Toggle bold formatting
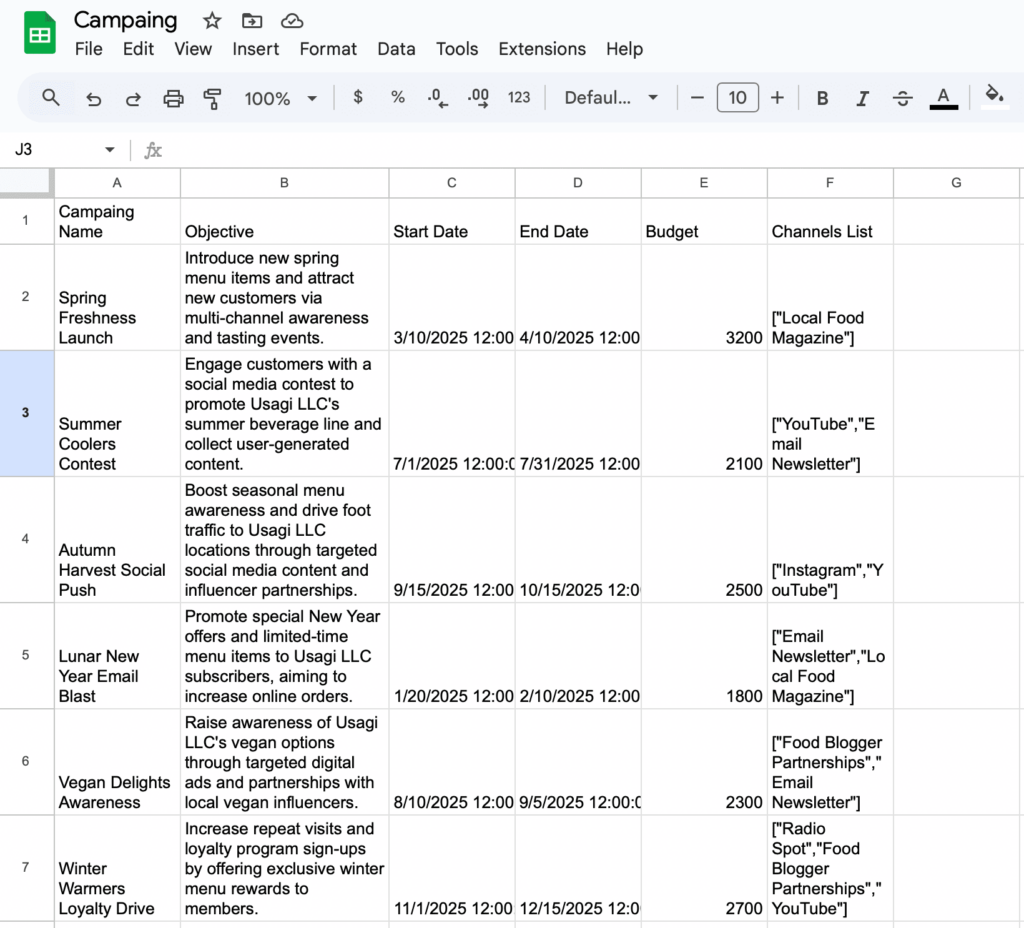This screenshot has height=928, width=1024. pyautogui.click(x=822, y=98)
